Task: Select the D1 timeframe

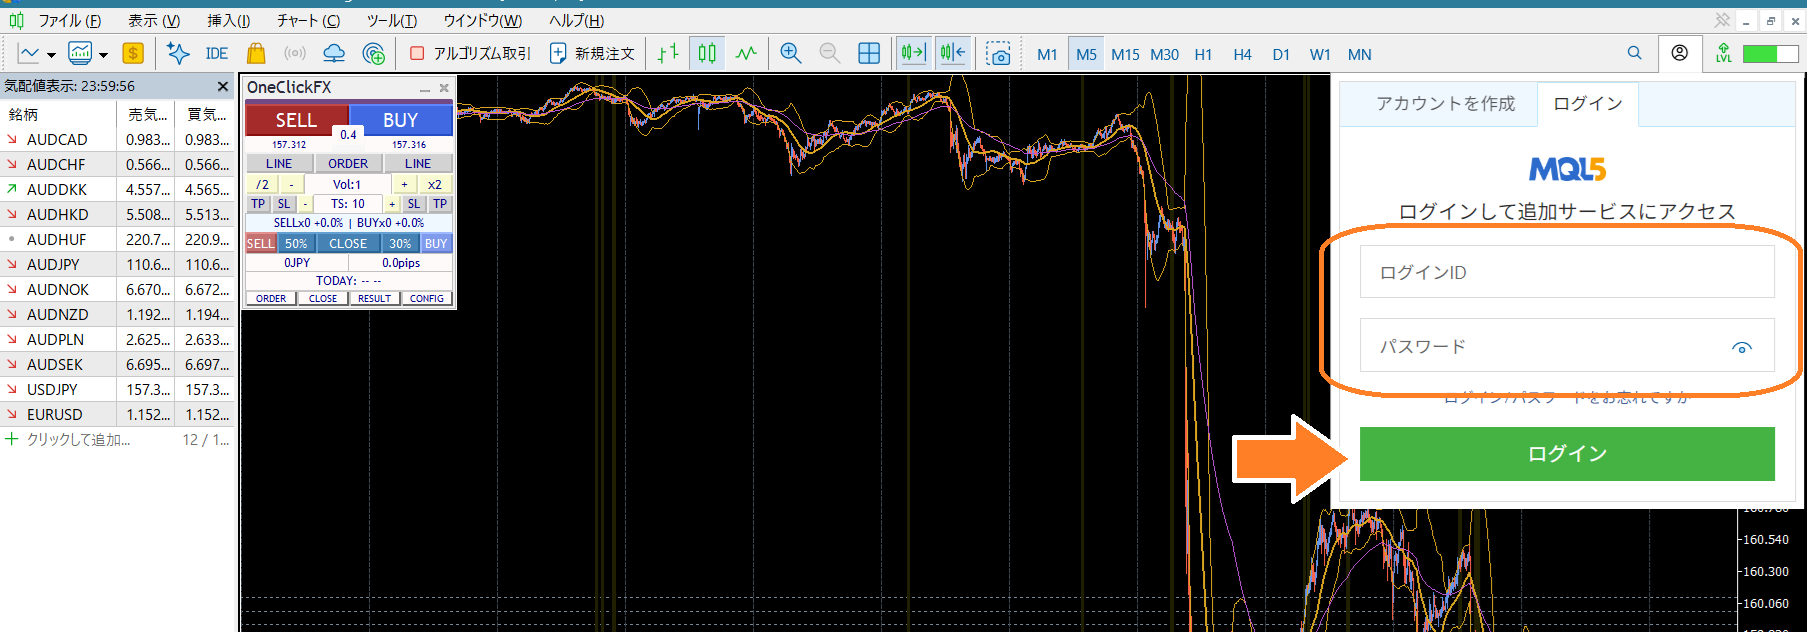Action: point(1281,55)
